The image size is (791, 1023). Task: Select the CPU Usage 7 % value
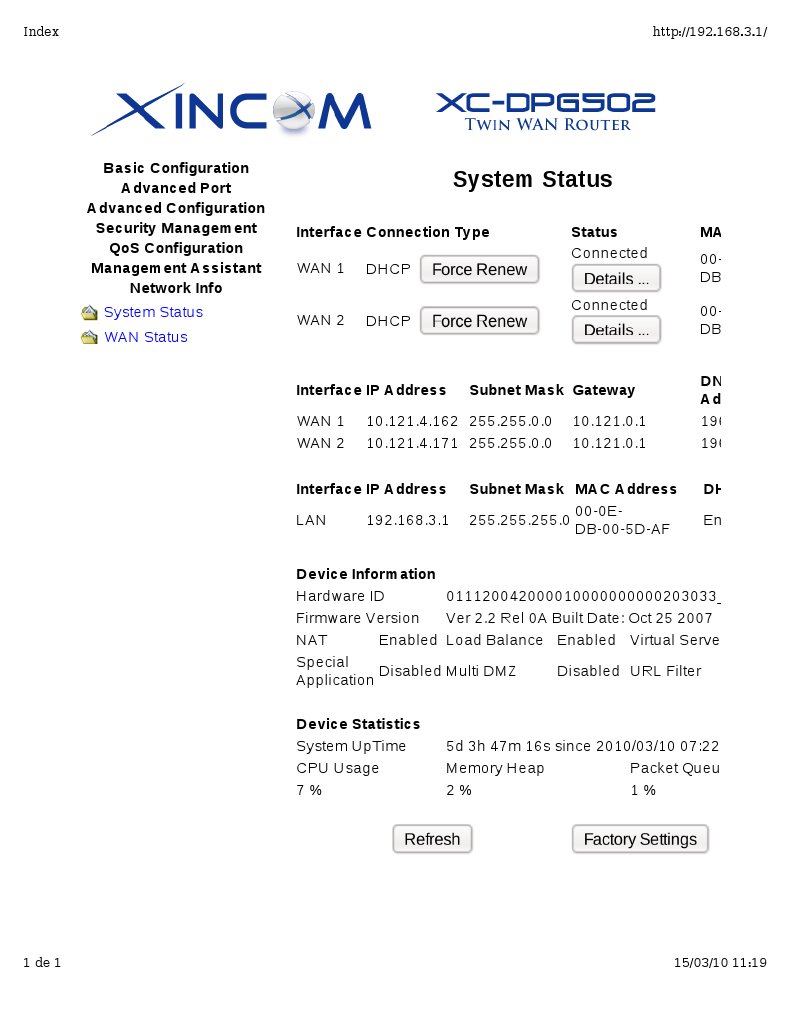[309, 790]
